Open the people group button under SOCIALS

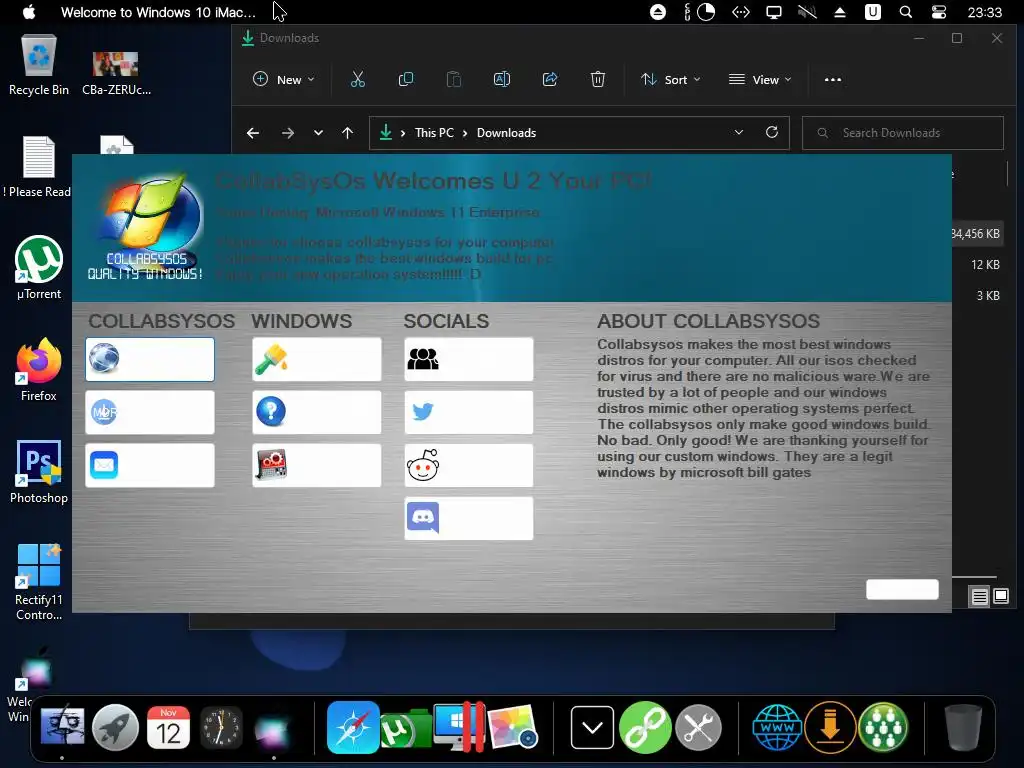pos(469,359)
